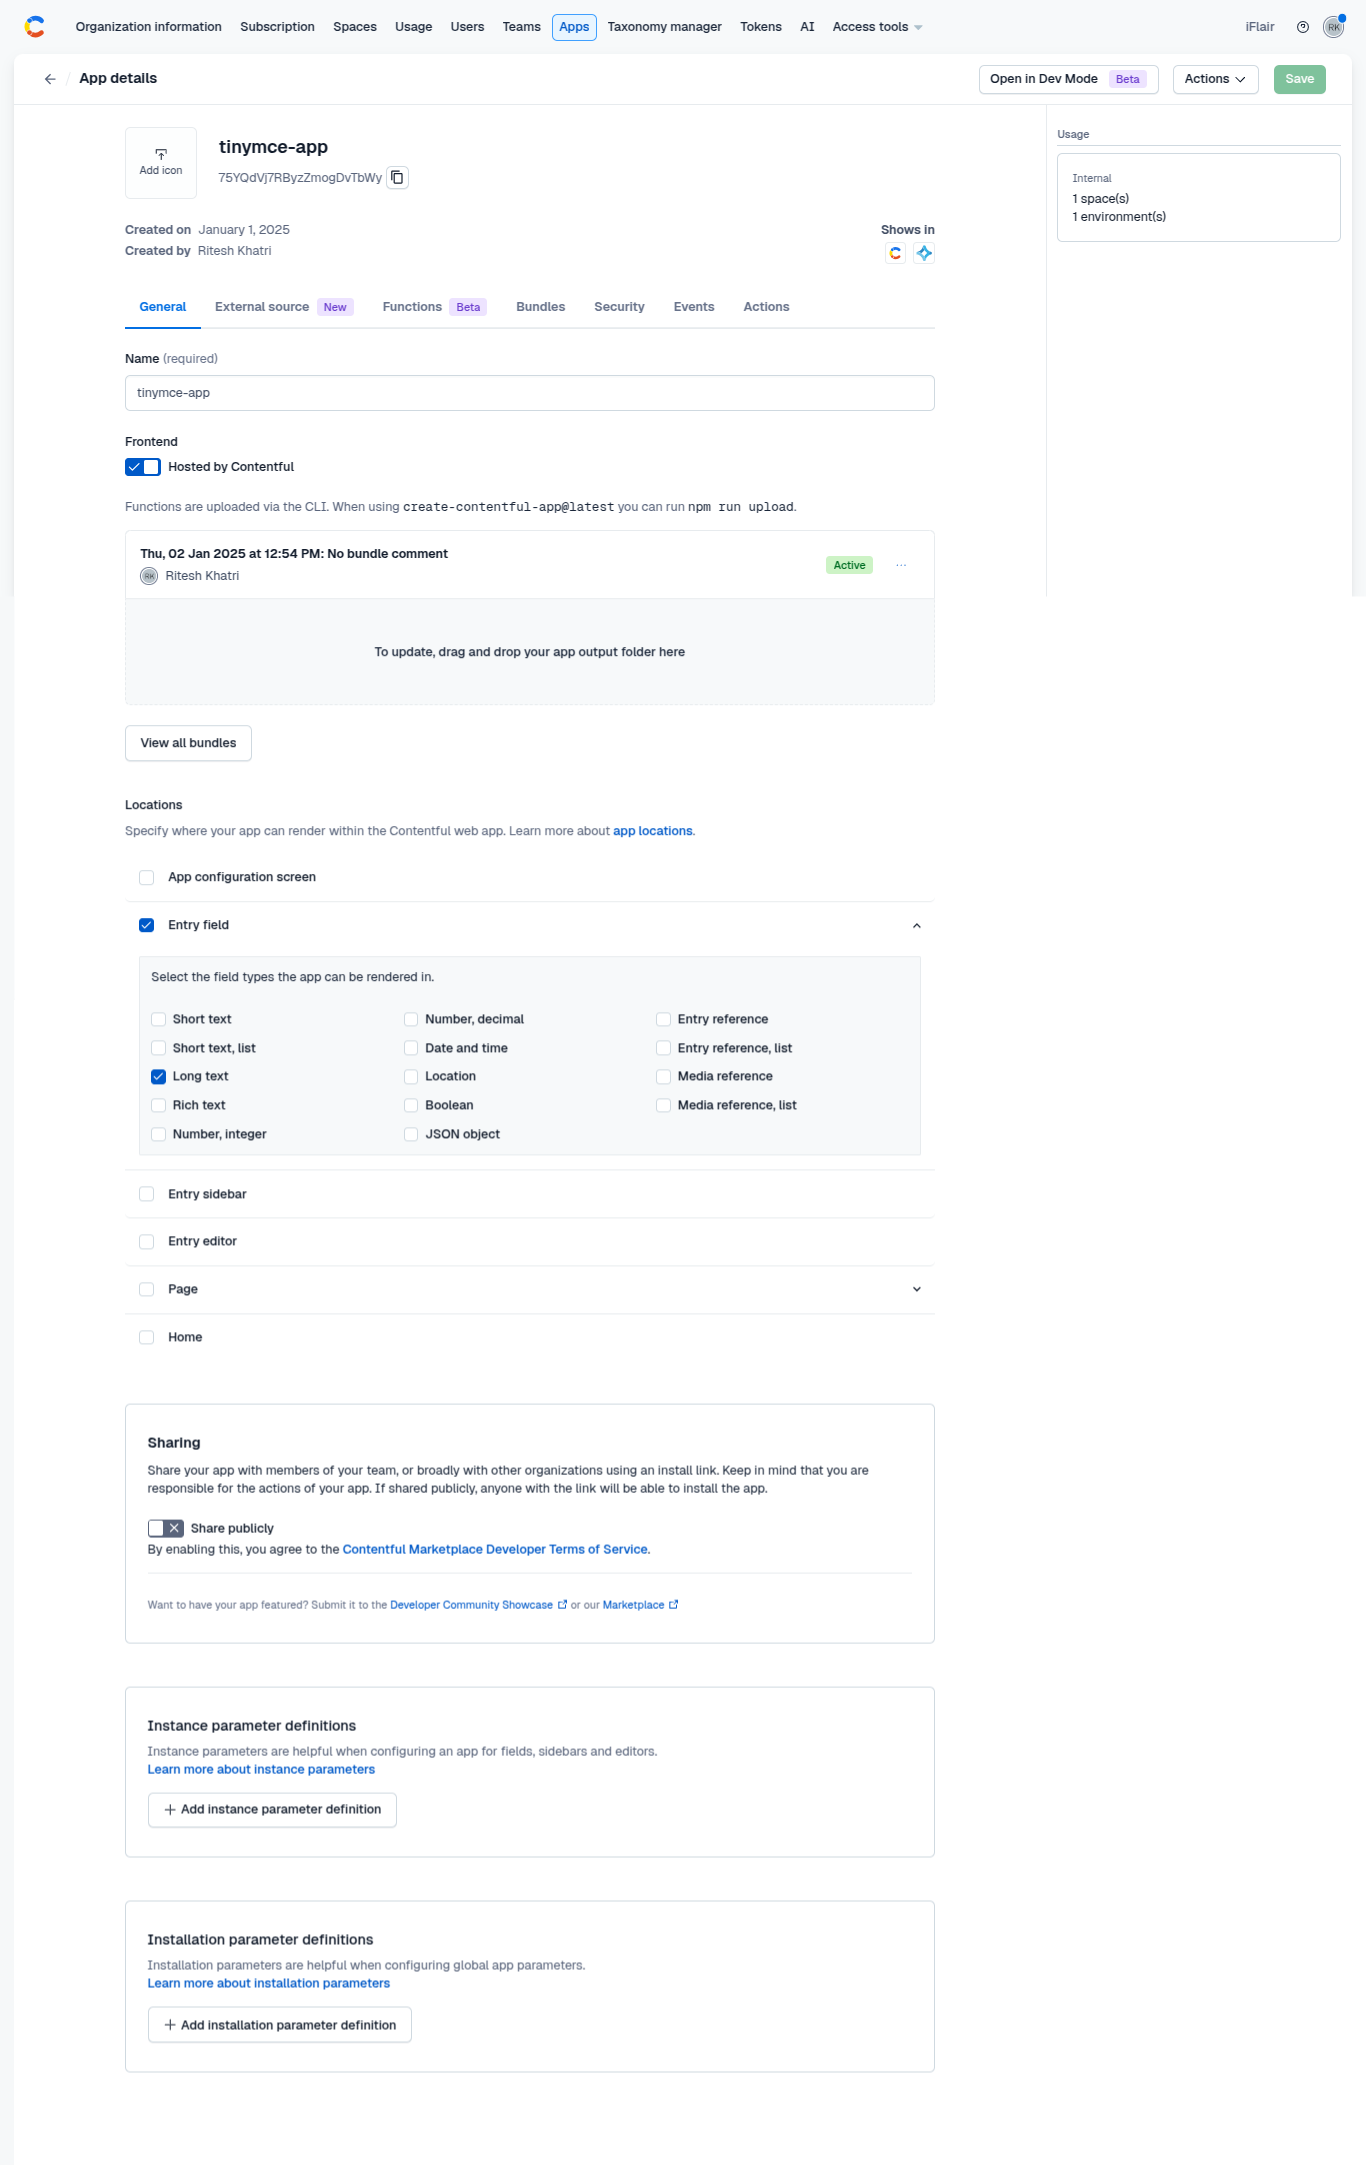Open the Developer Community Showcase link
This screenshot has width=1366, height=2168.
[471, 1605]
